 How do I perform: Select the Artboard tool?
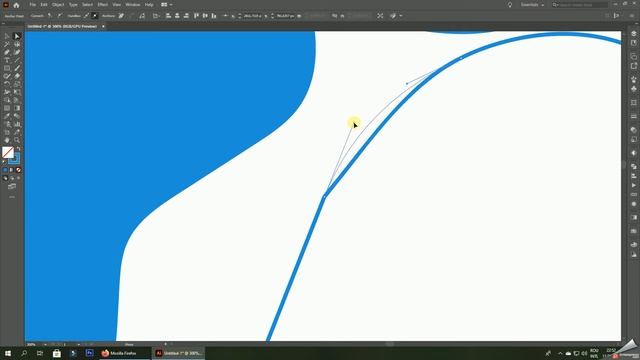click(7, 132)
